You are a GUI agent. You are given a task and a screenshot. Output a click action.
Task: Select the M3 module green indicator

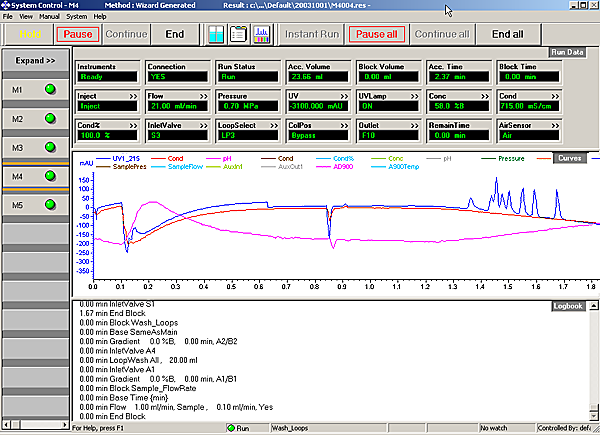49,147
